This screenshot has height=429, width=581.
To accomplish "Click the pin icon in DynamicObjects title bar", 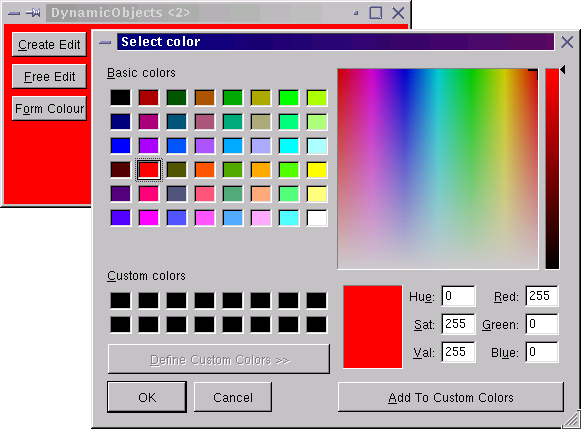I will [x=33, y=13].
